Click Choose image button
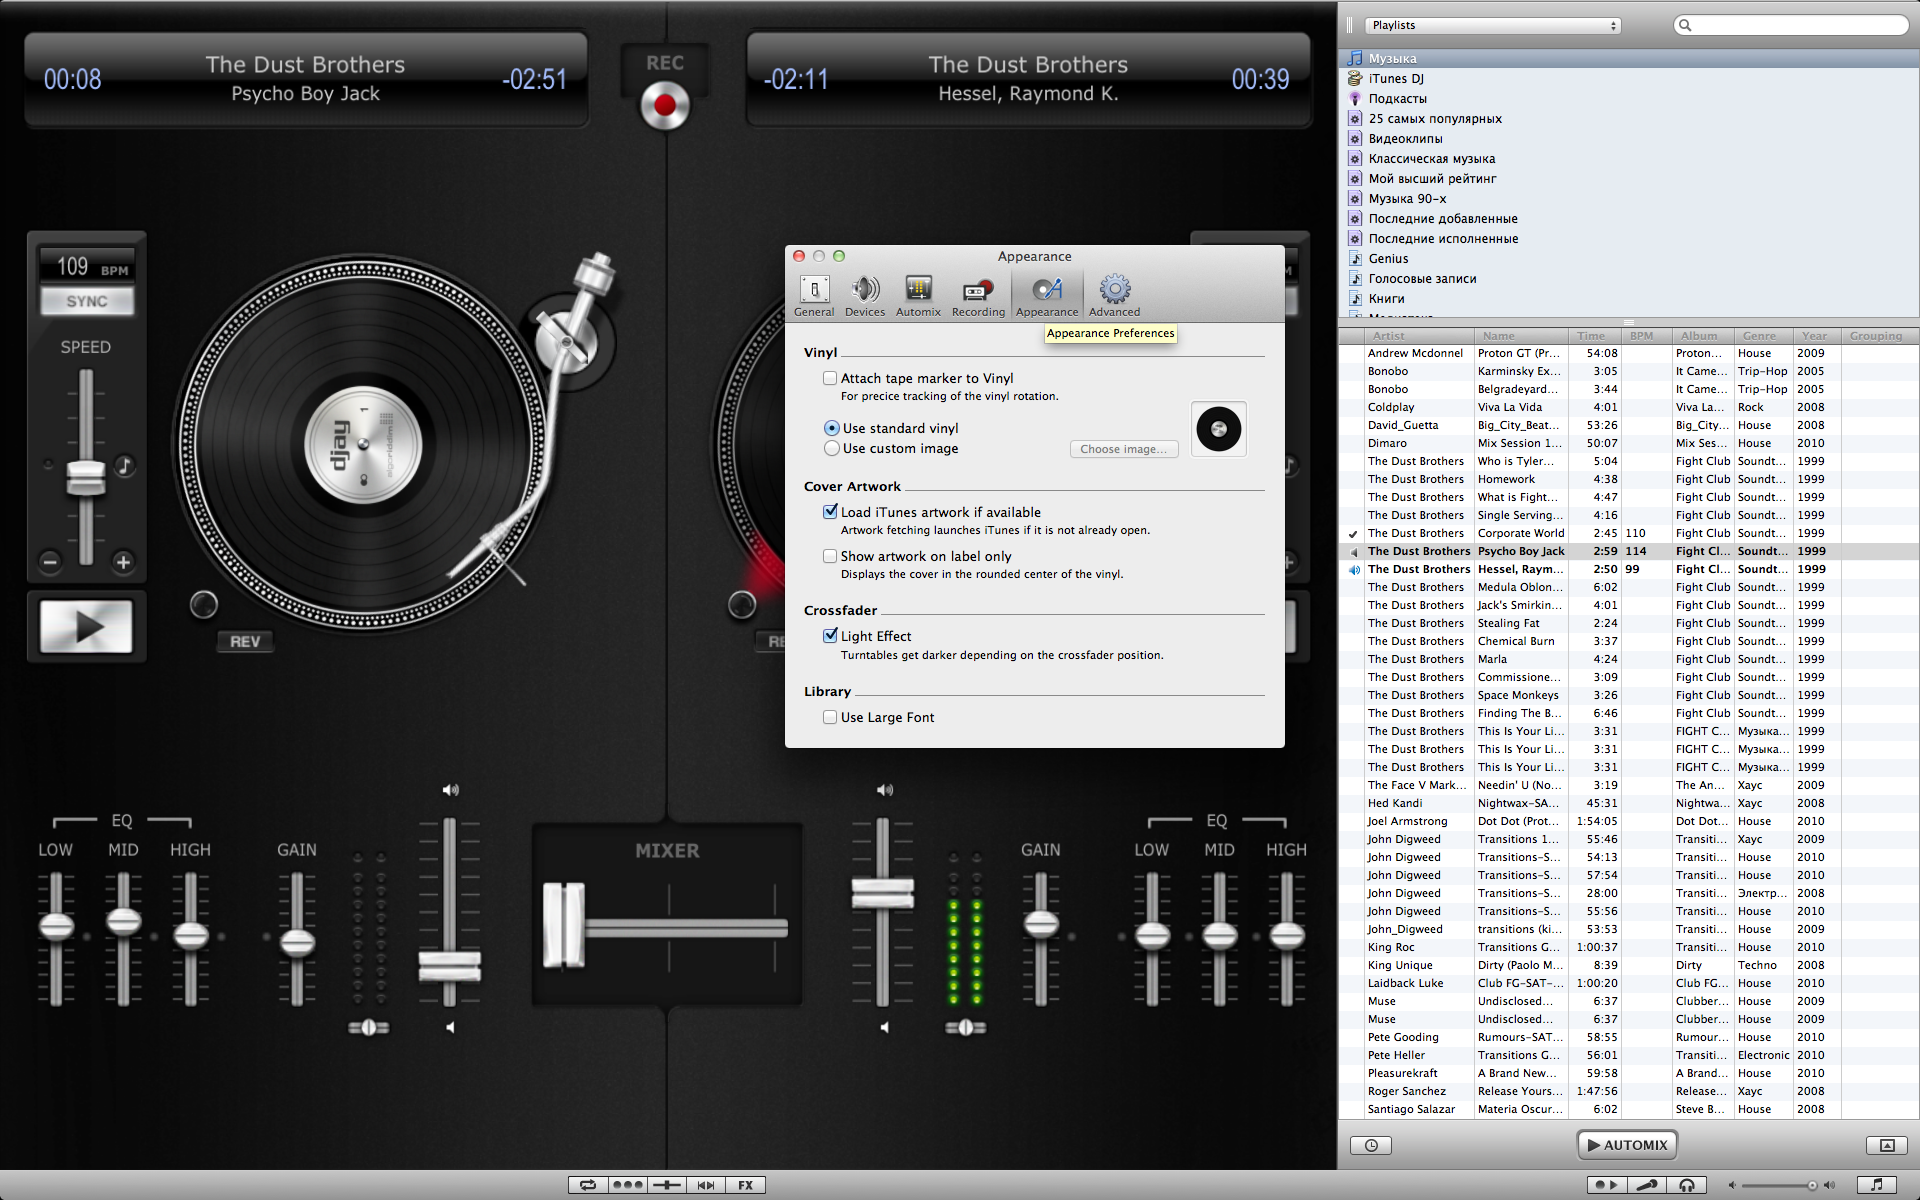The width and height of the screenshot is (1920, 1200). (x=1124, y=449)
